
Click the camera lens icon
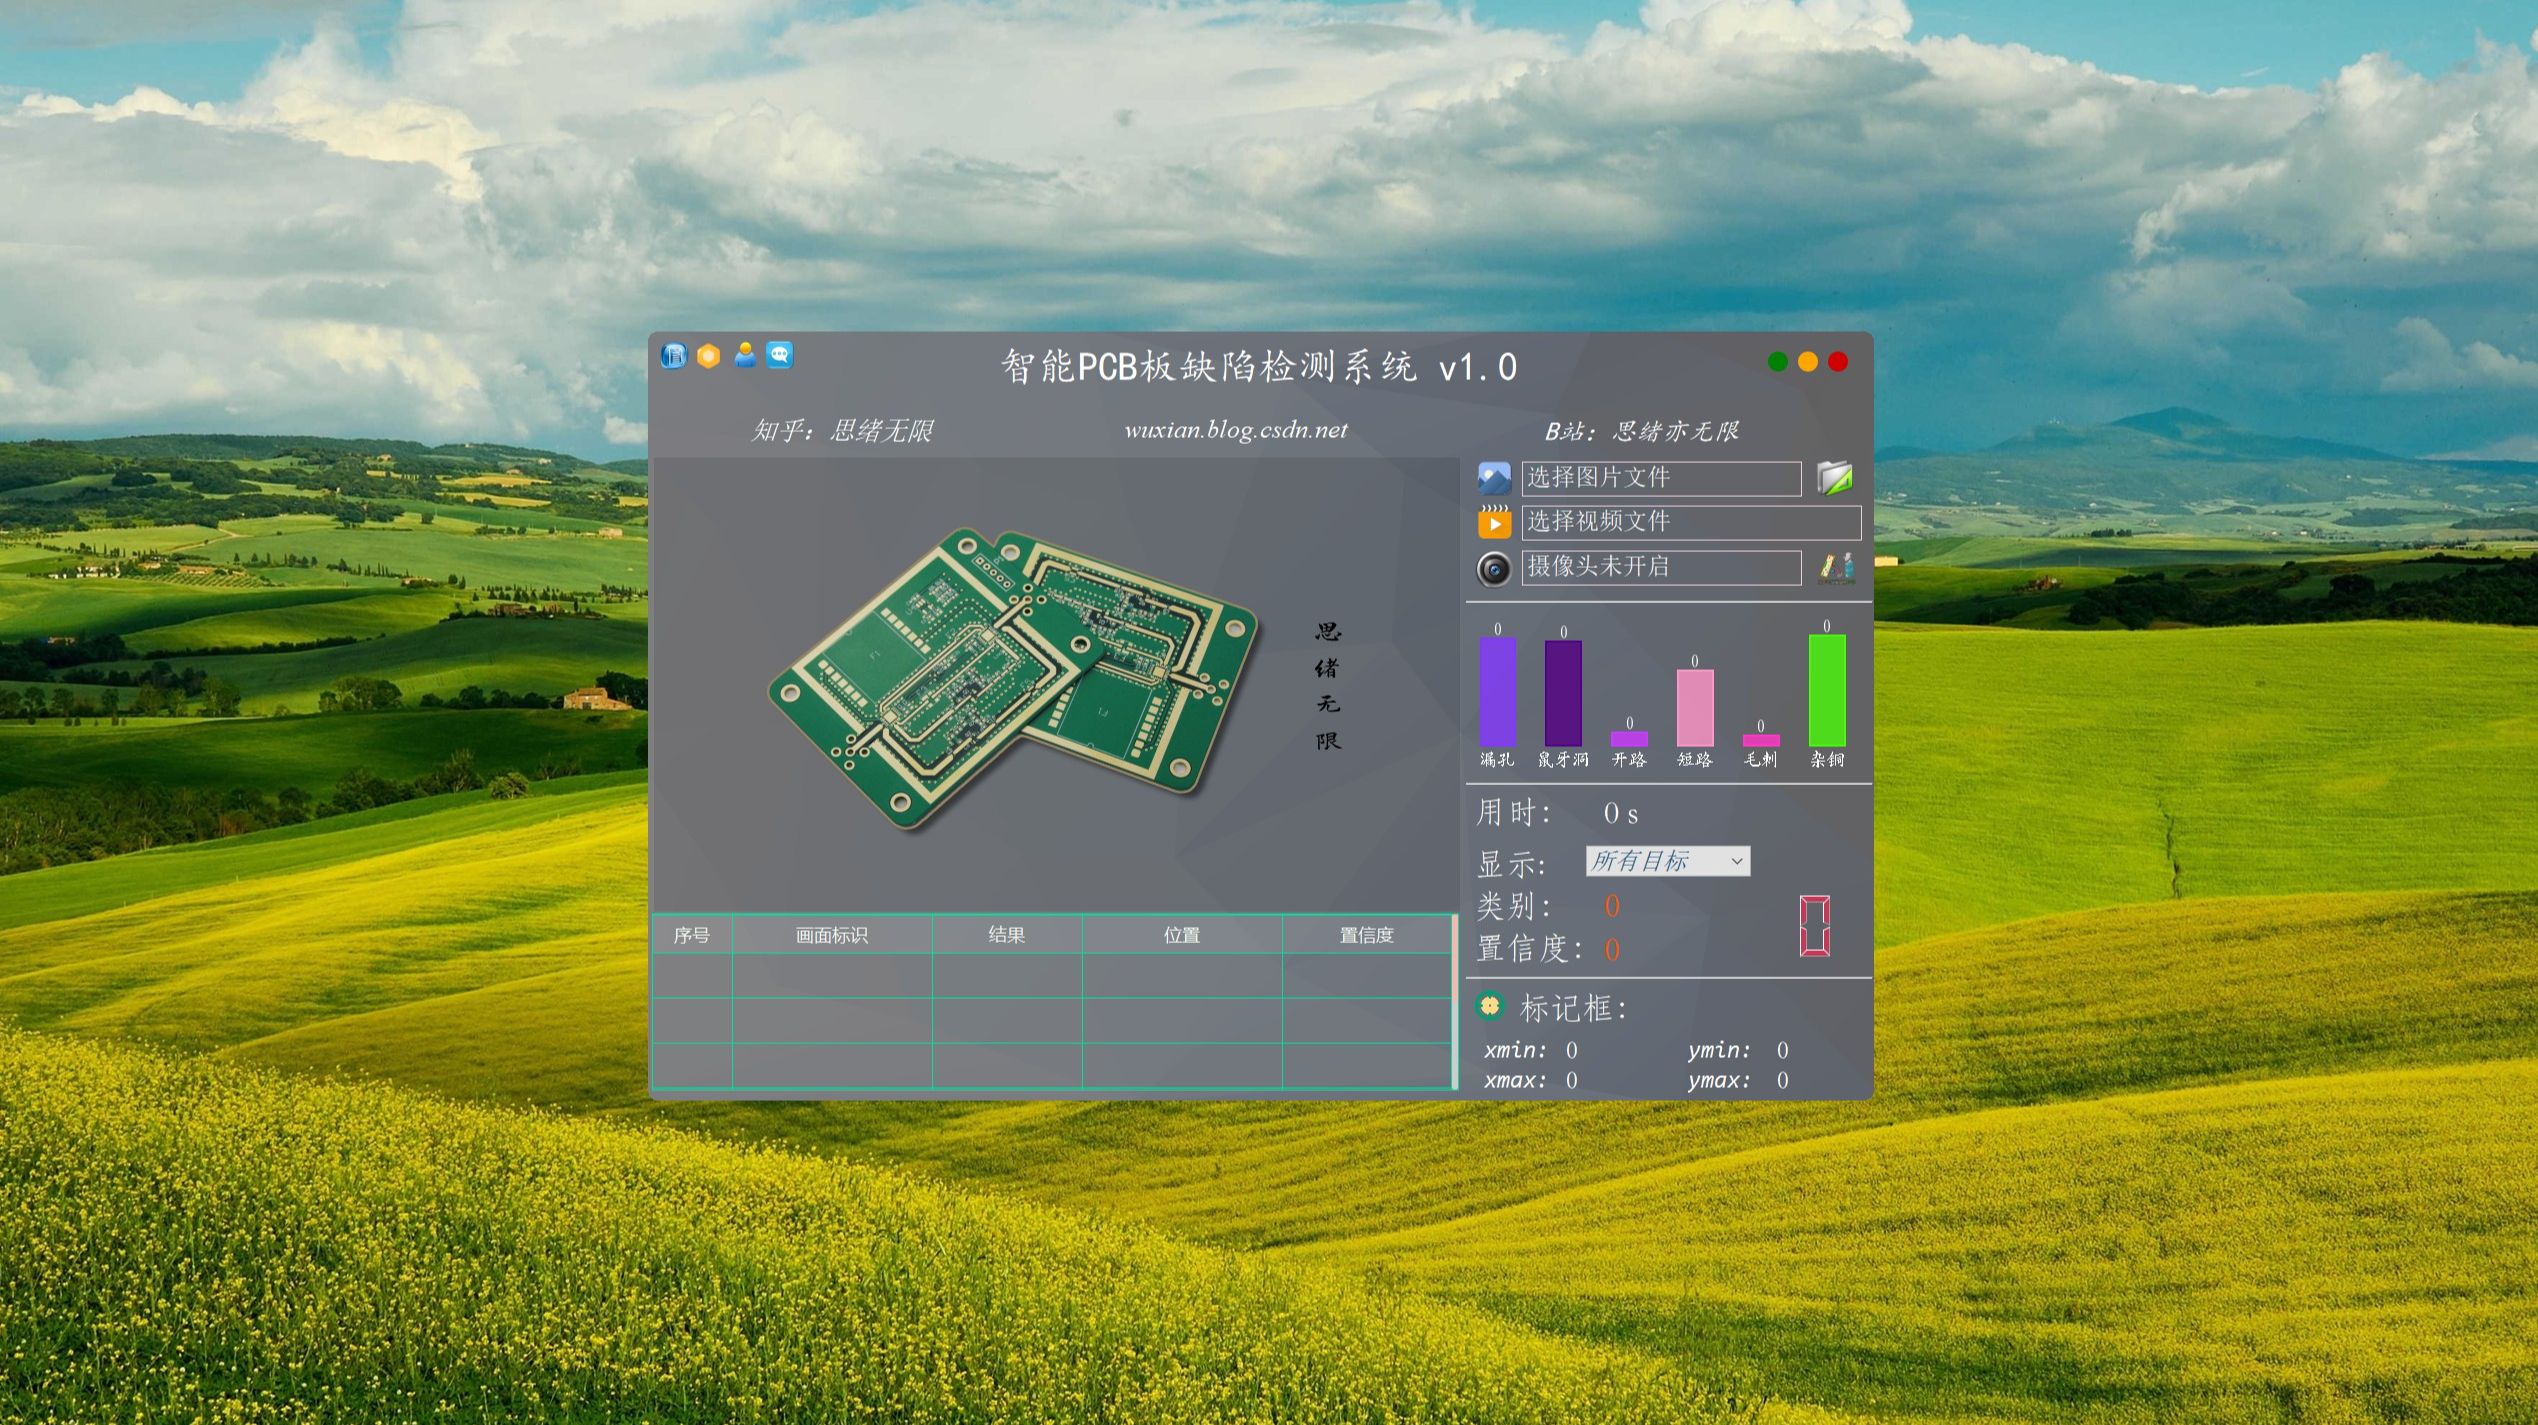tap(1494, 568)
